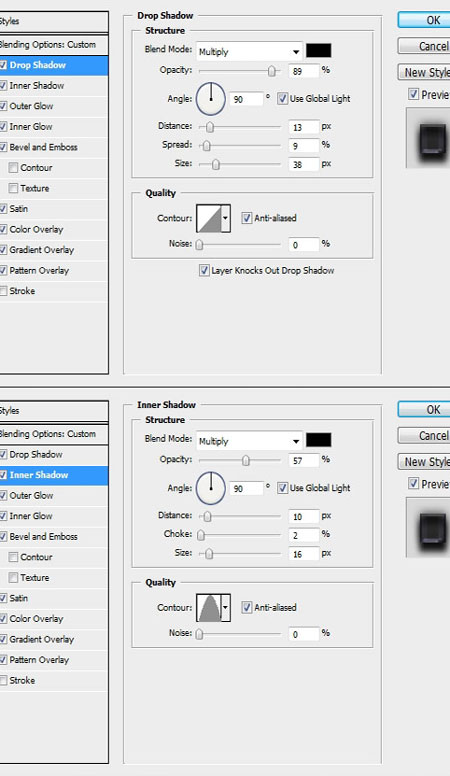
Task: Click OK in the bottom Inner Shadow dialog
Action: pos(424,409)
